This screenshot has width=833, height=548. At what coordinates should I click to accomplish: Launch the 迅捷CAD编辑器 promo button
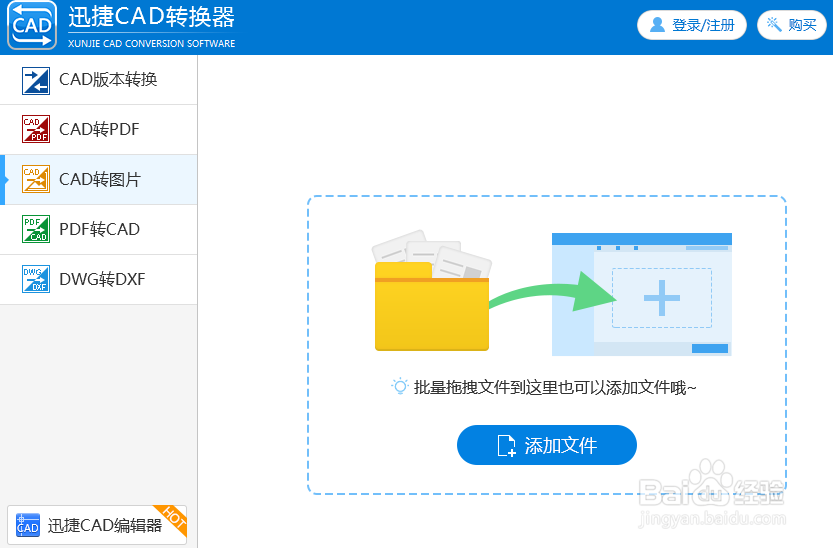(97, 525)
